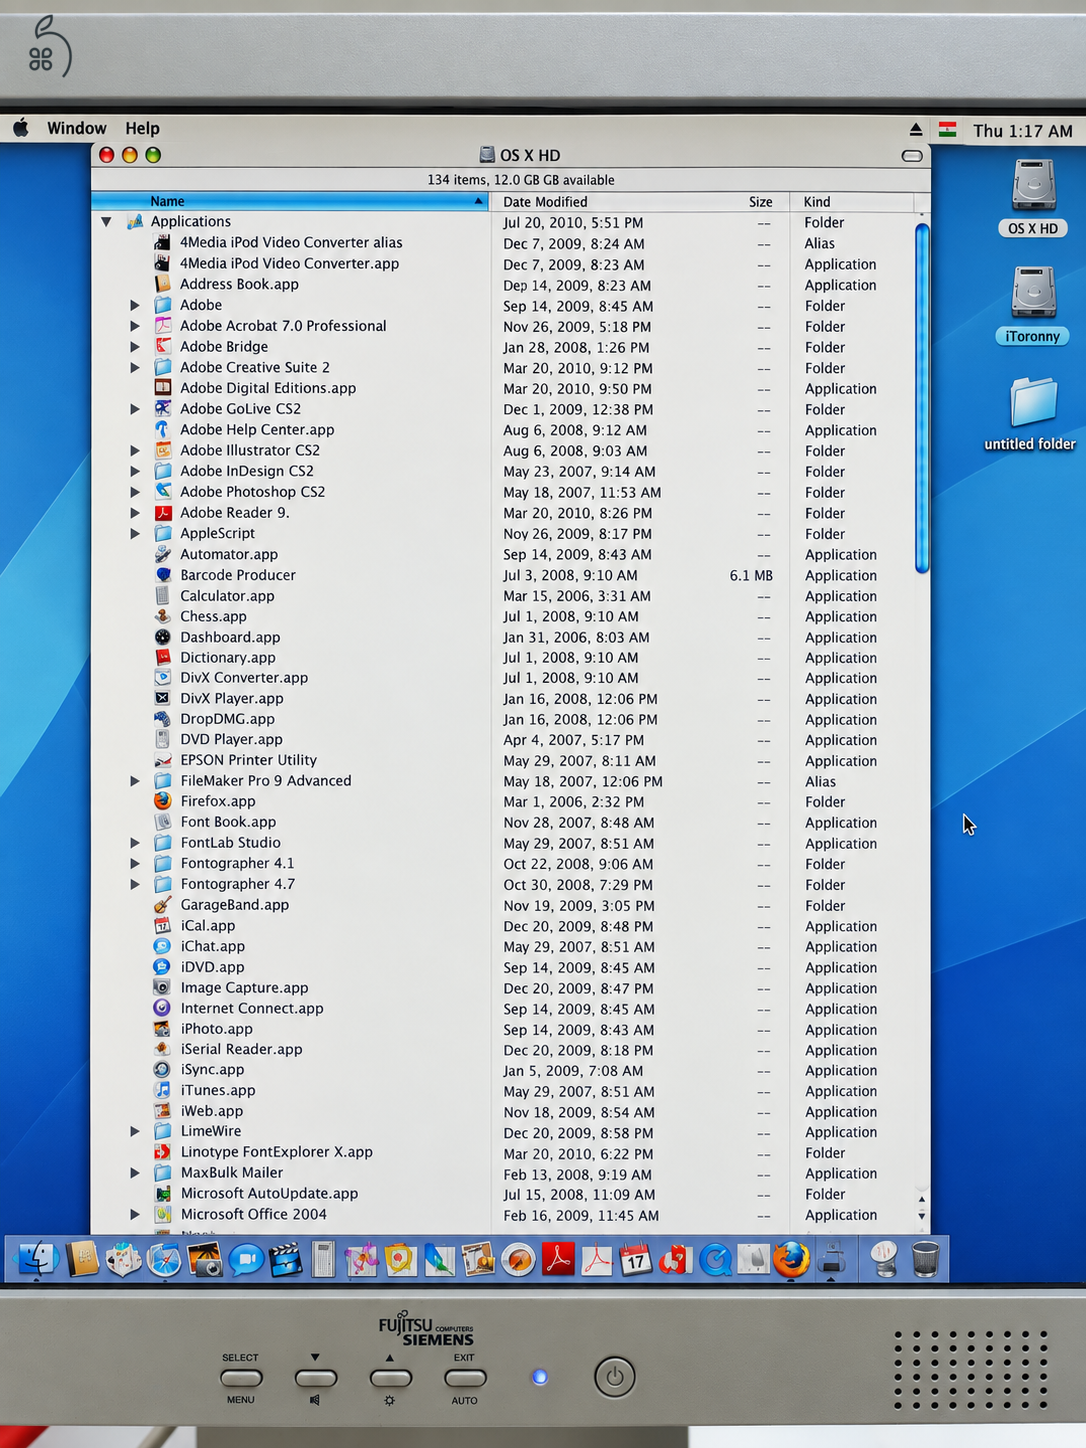Expand Adobe Acrobat 7.0 Professional folder
This screenshot has height=1448, width=1086.
[x=135, y=326]
